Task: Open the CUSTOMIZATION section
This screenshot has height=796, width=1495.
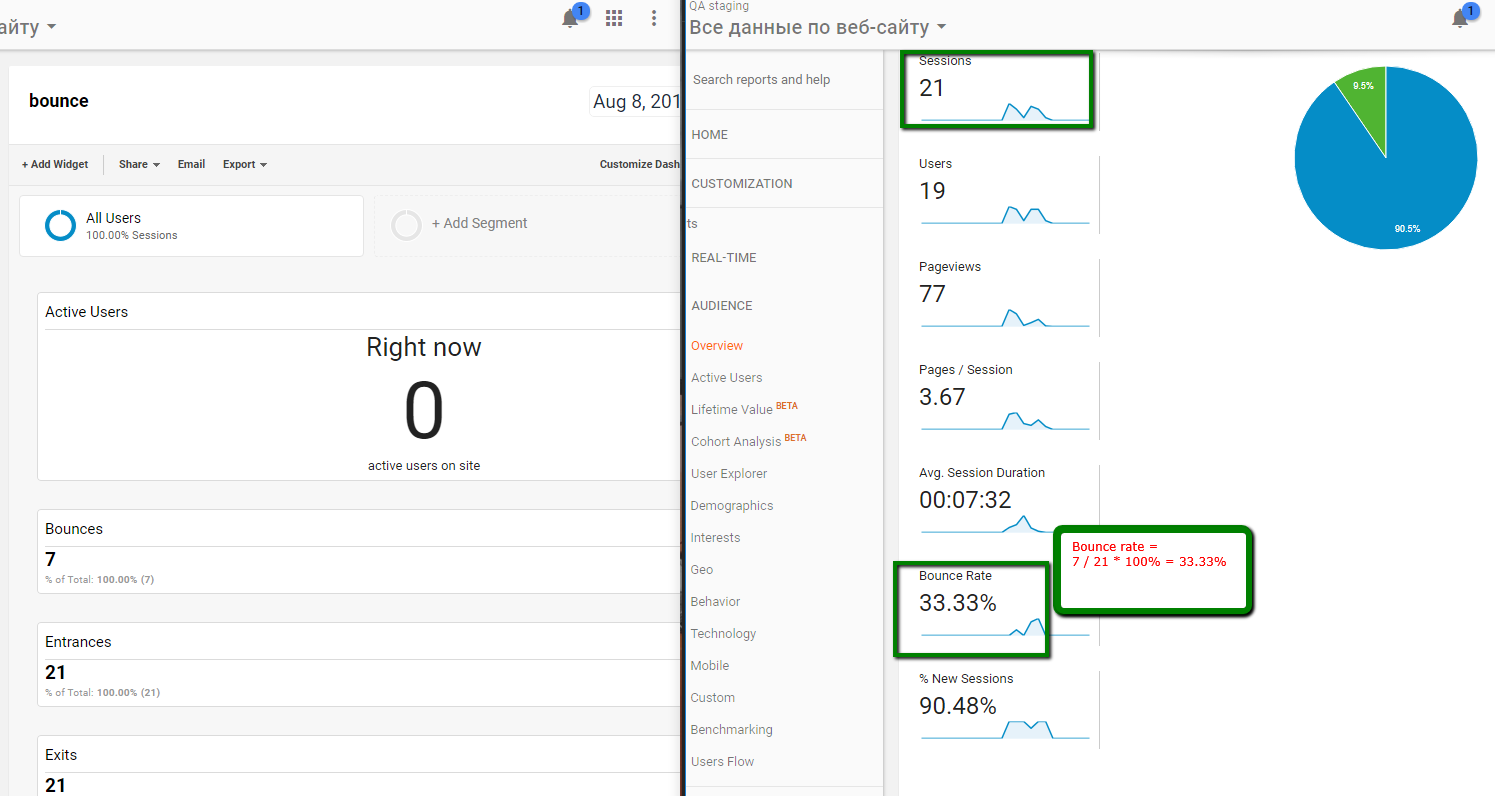Action: pyautogui.click(x=741, y=184)
